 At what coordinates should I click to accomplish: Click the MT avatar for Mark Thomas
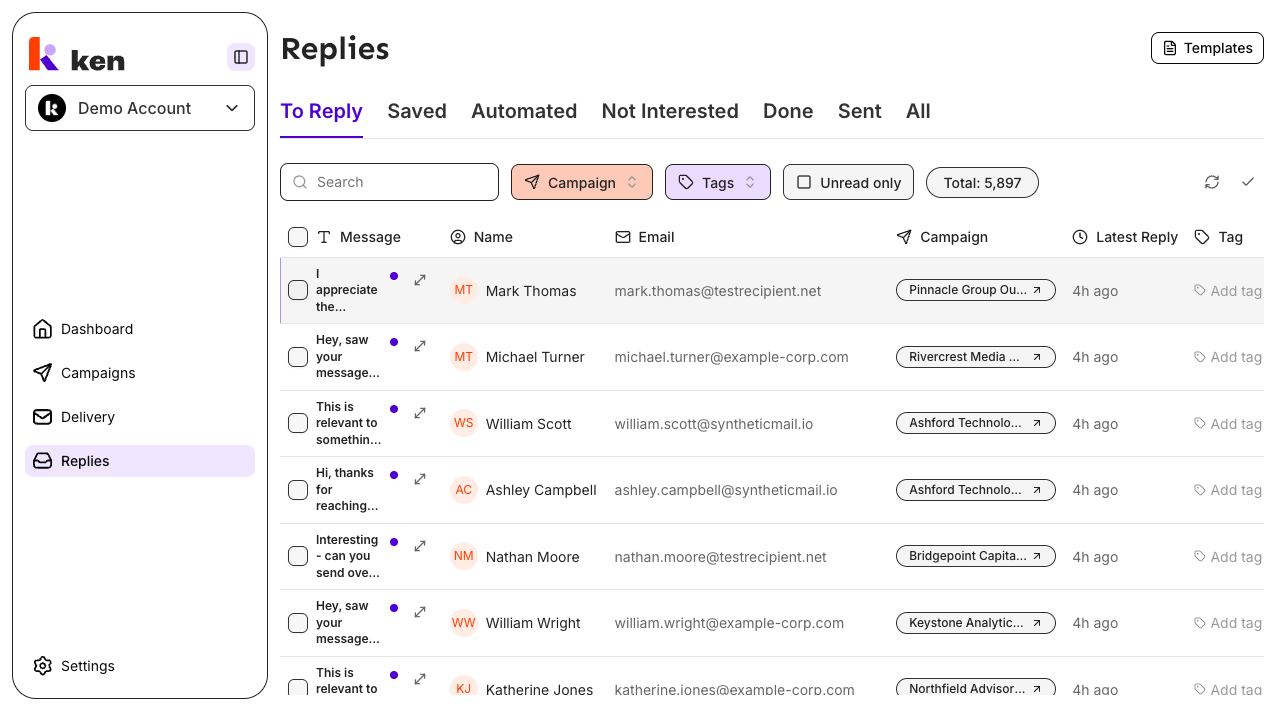coord(464,290)
